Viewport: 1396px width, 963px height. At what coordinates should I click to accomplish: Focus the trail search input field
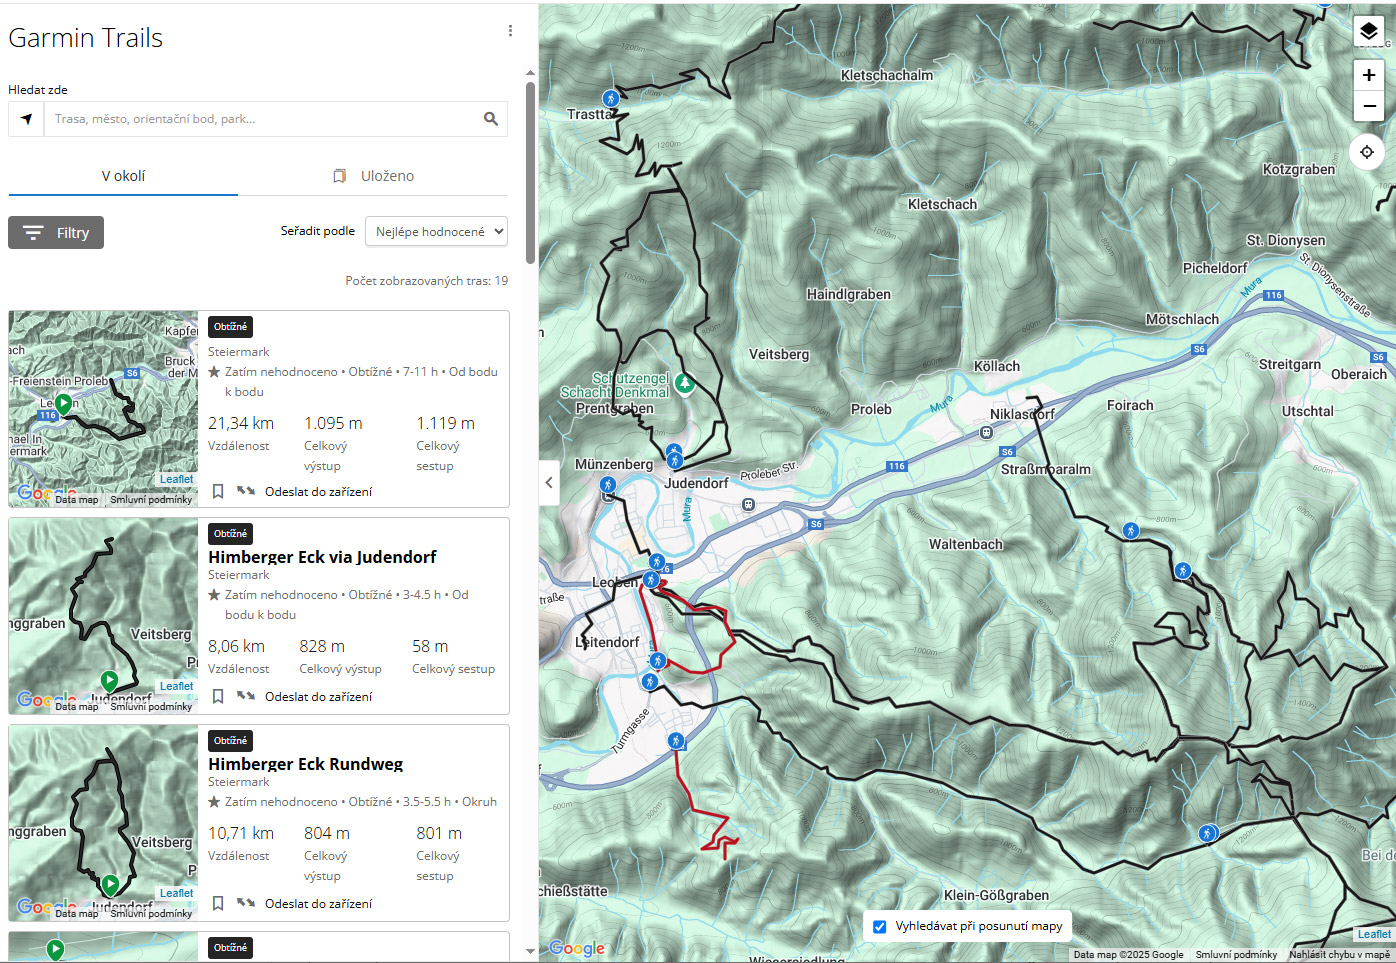pyautogui.click(x=263, y=119)
